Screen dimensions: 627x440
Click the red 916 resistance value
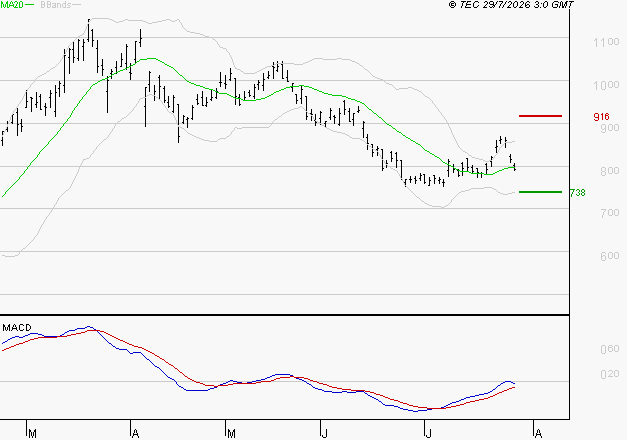click(601, 116)
